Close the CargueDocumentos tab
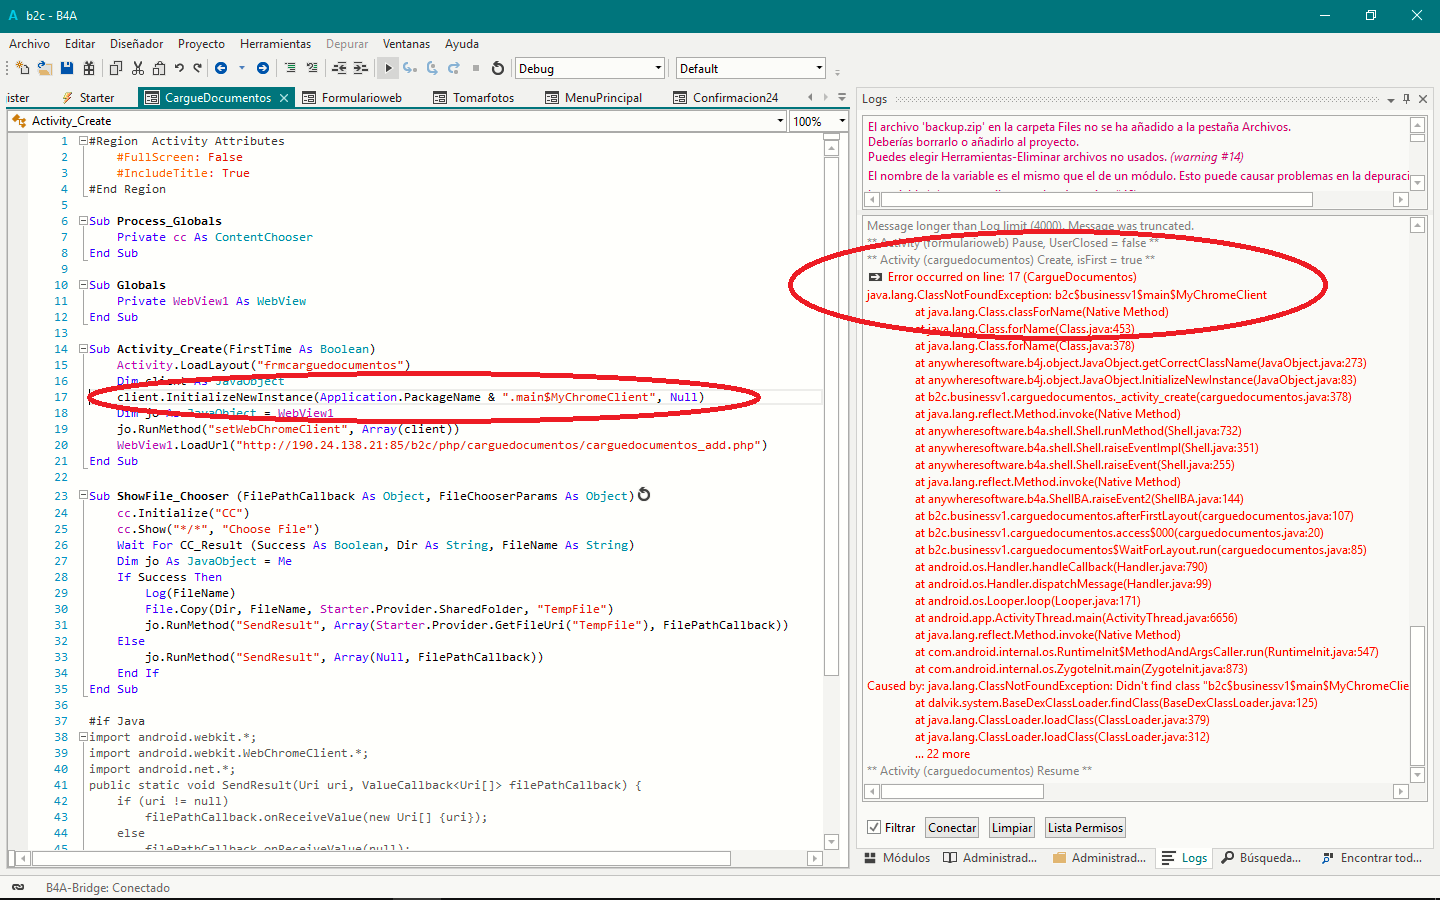 (x=284, y=98)
